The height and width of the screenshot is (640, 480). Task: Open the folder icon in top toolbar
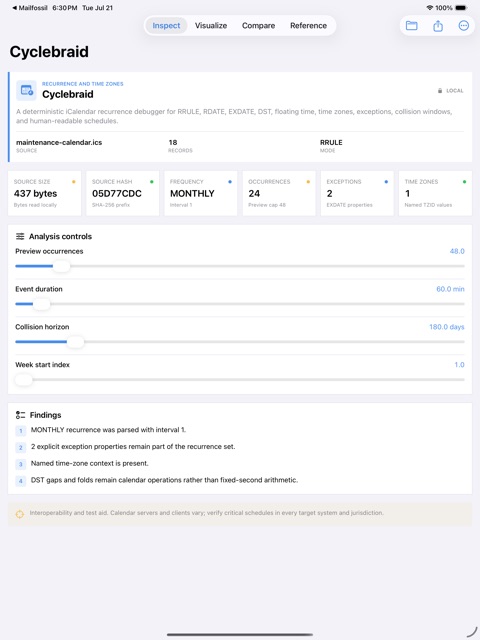click(411, 26)
